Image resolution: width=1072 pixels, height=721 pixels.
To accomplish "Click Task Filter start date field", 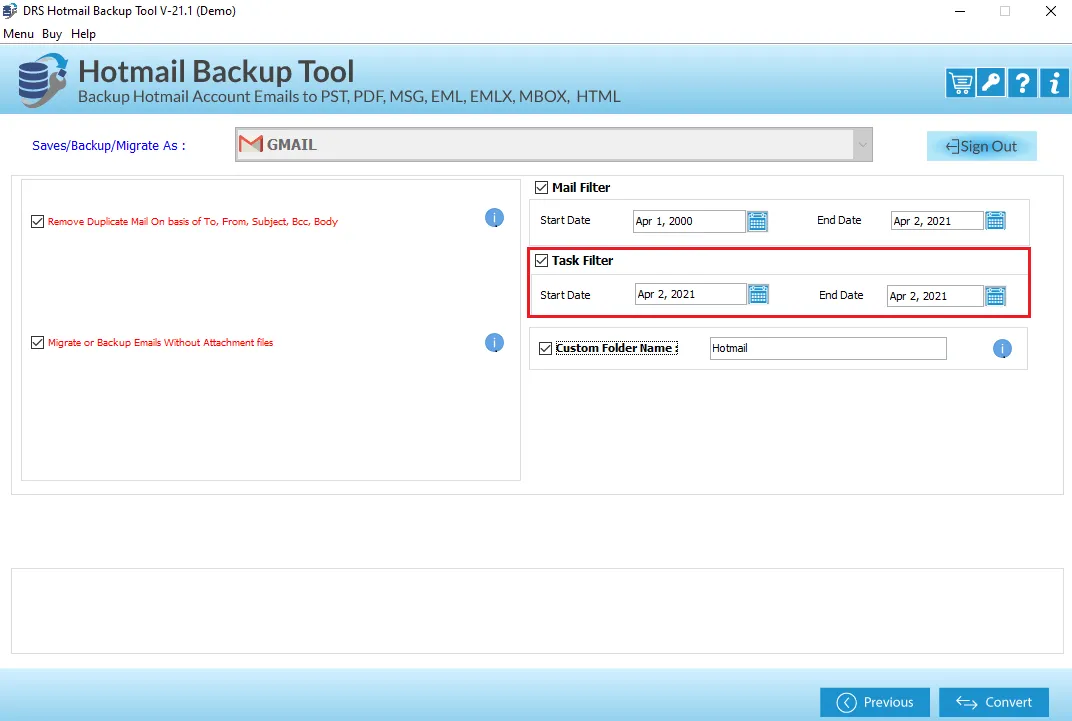I will pos(691,295).
